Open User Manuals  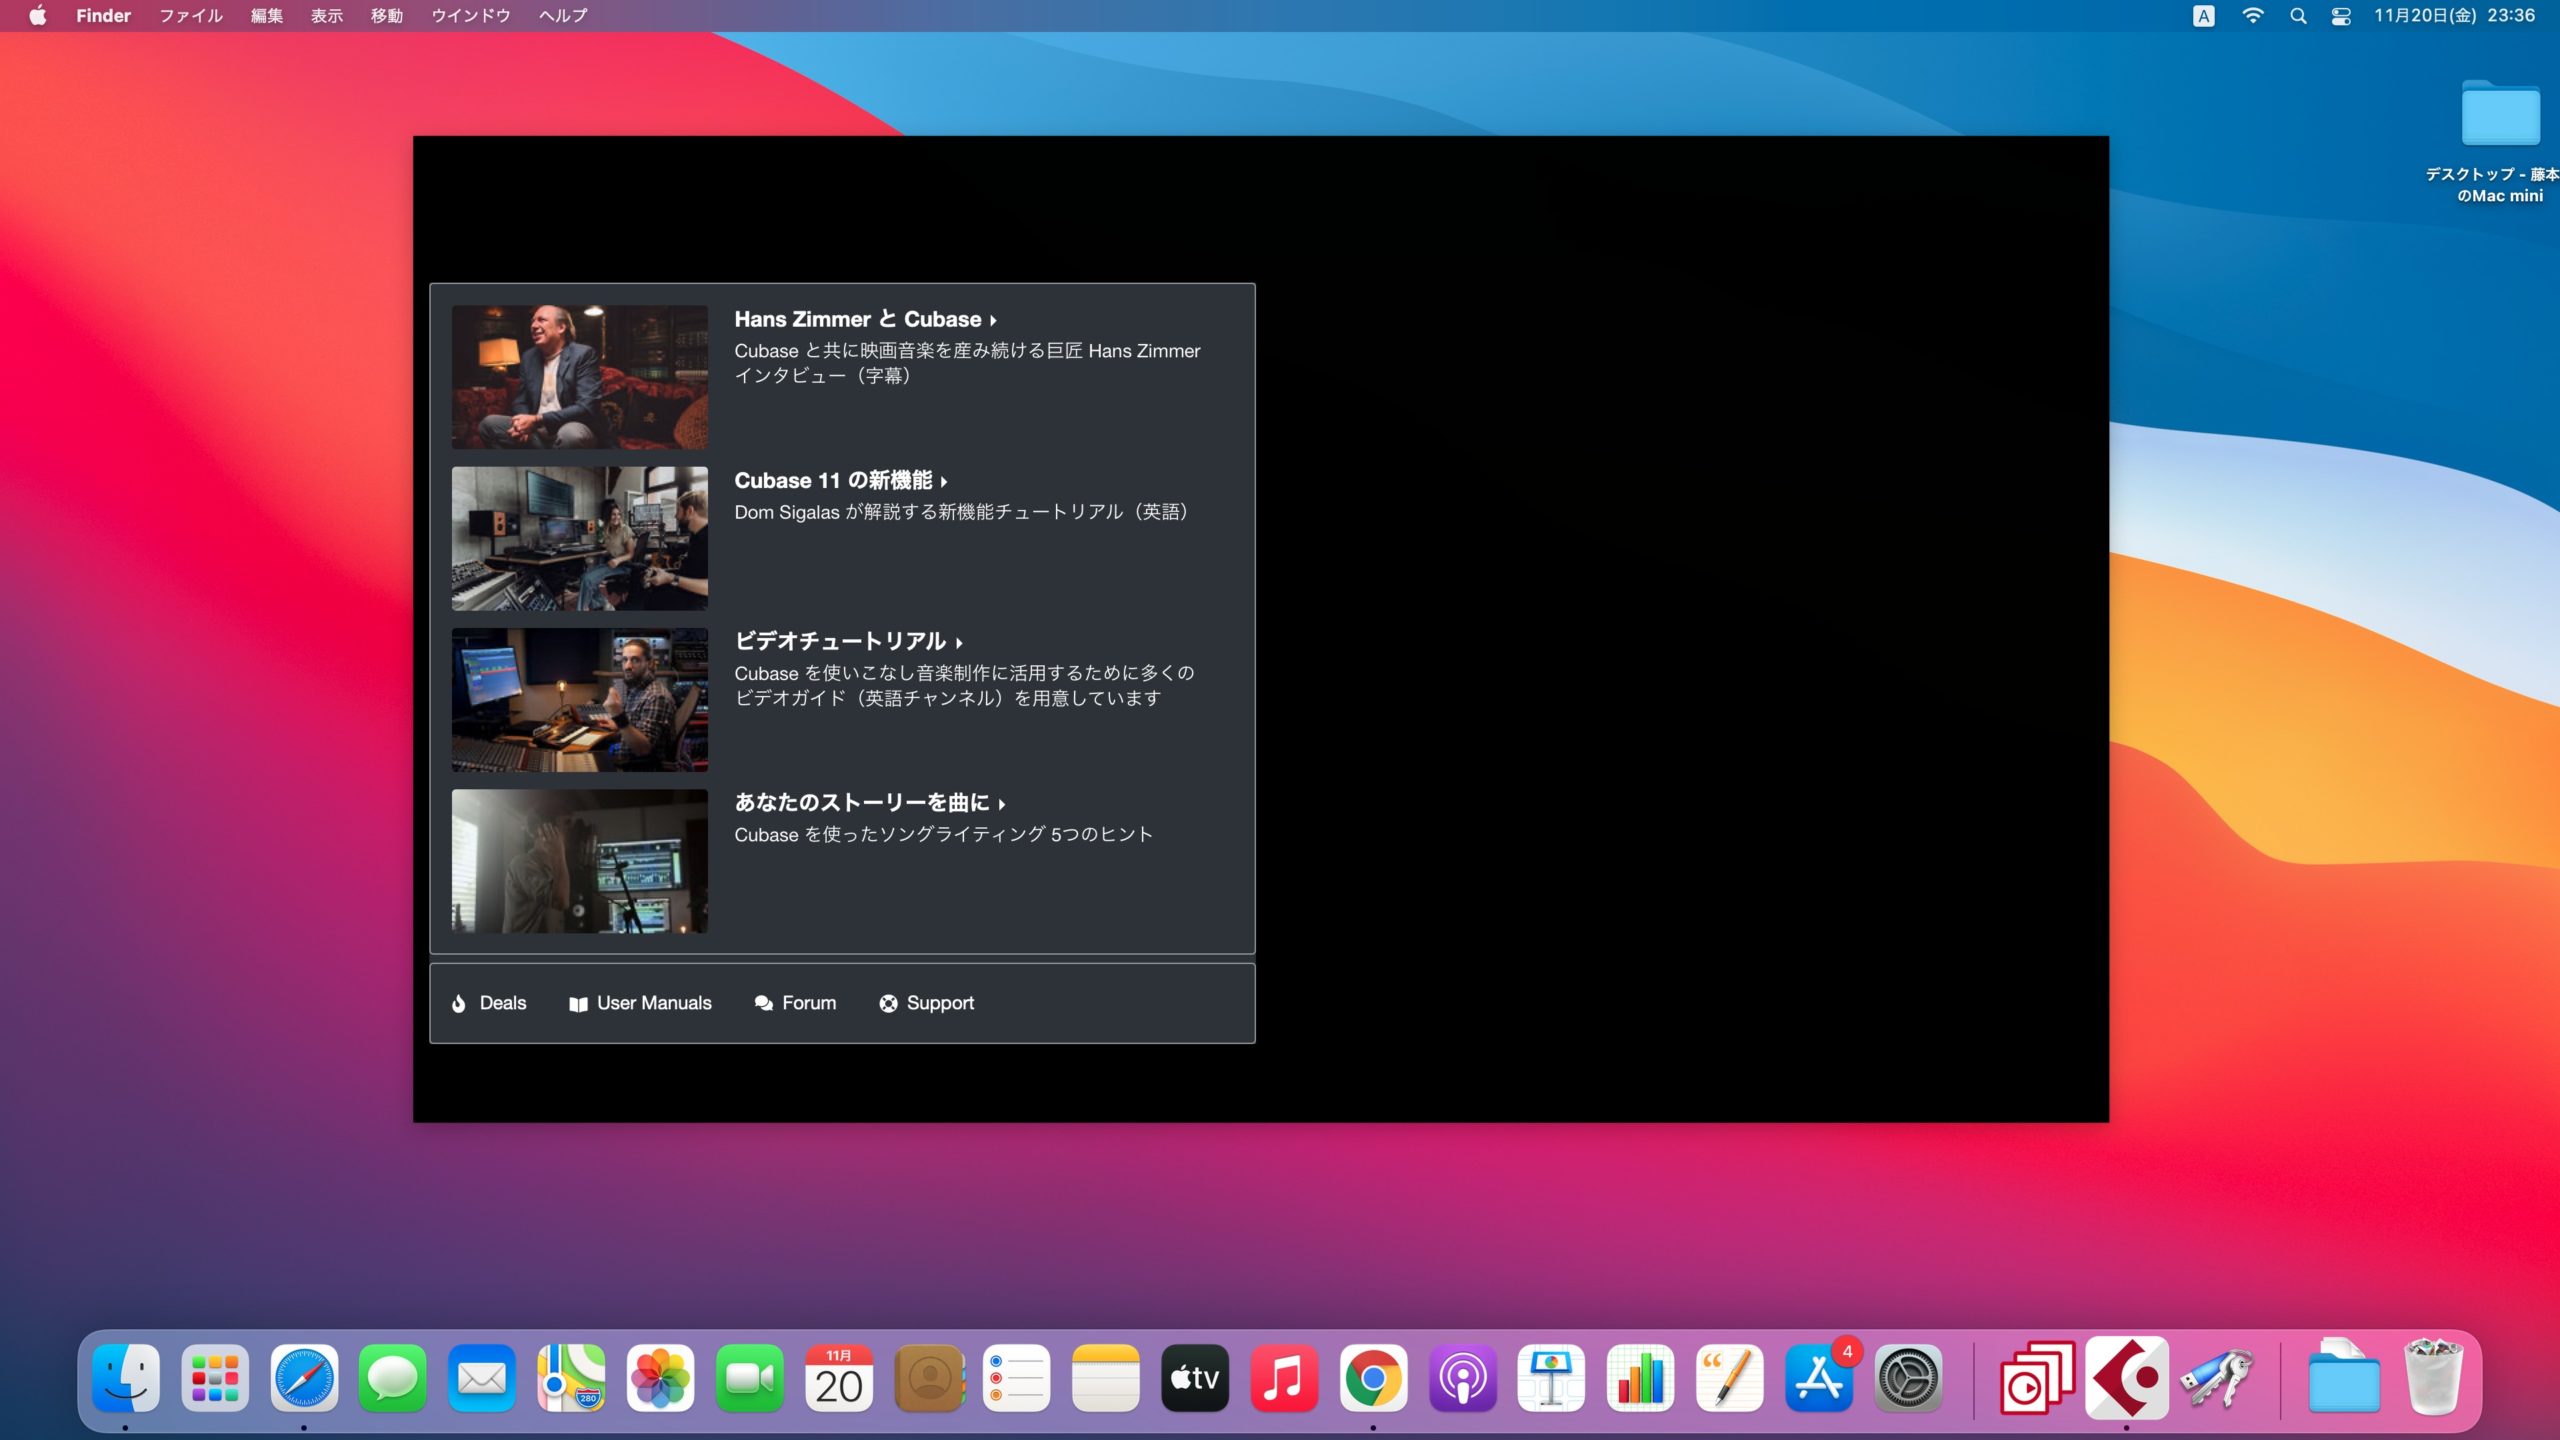point(640,1003)
